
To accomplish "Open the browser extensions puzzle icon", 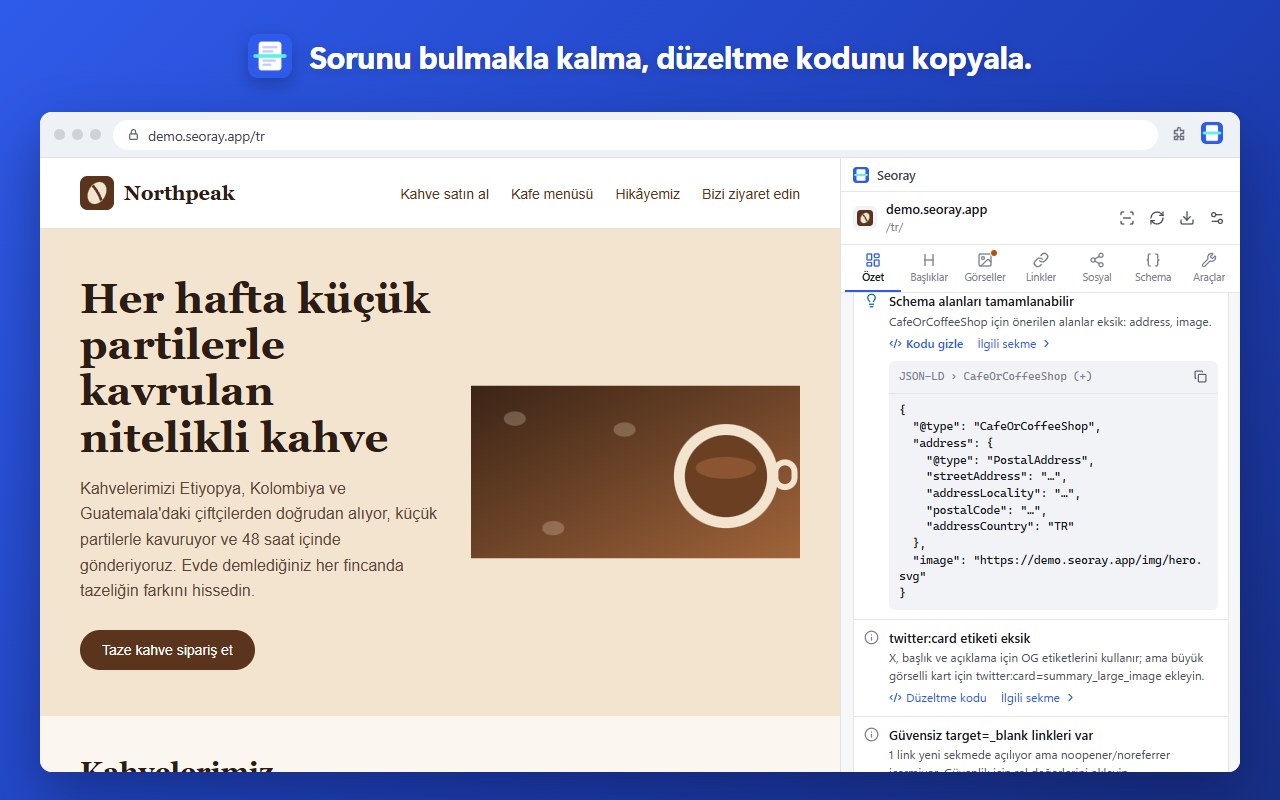I will click(1179, 134).
